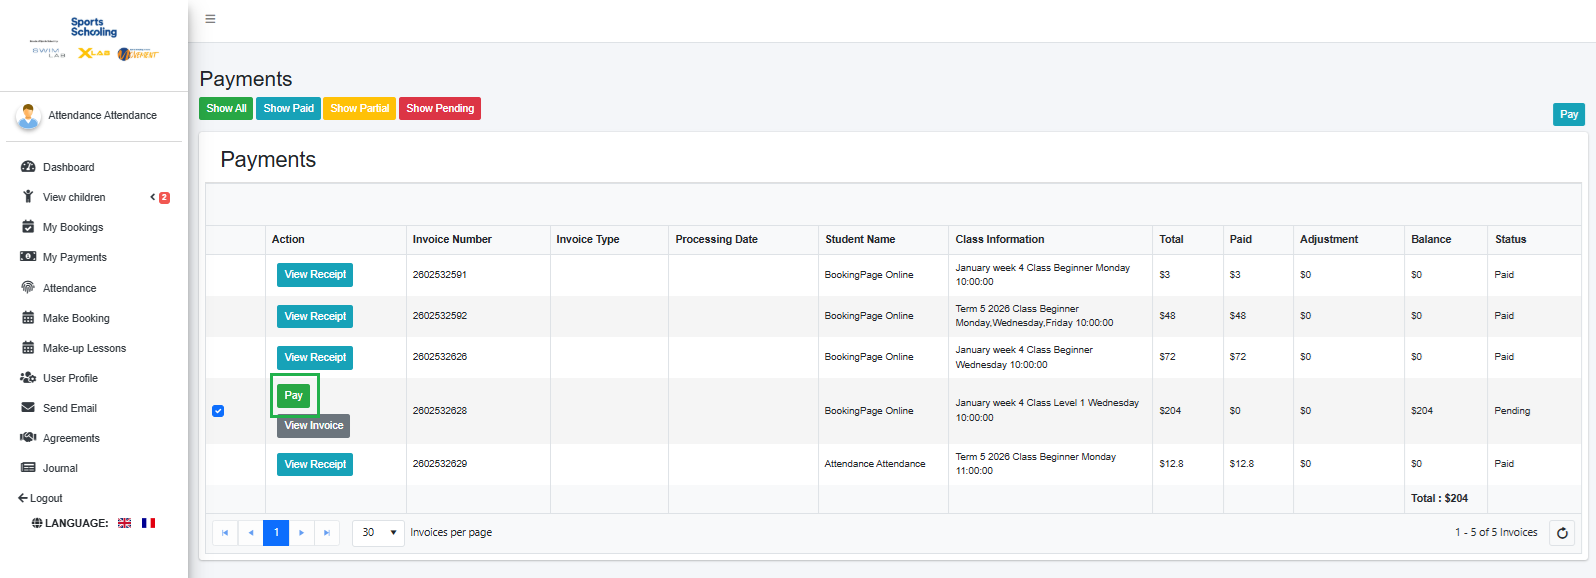1596x578 pixels.
Task: Click the Agreements handshake icon
Action: pos(28,438)
